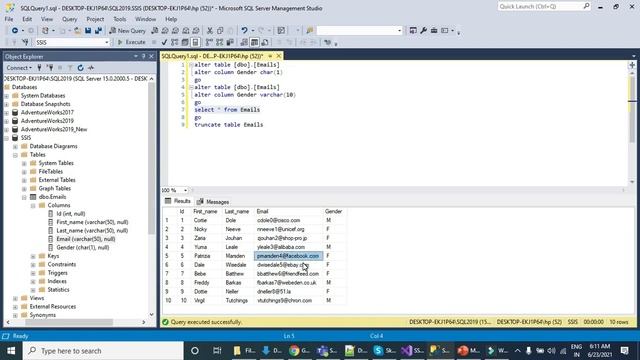Select Gender (char(1), null) column

[x=82, y=248]
